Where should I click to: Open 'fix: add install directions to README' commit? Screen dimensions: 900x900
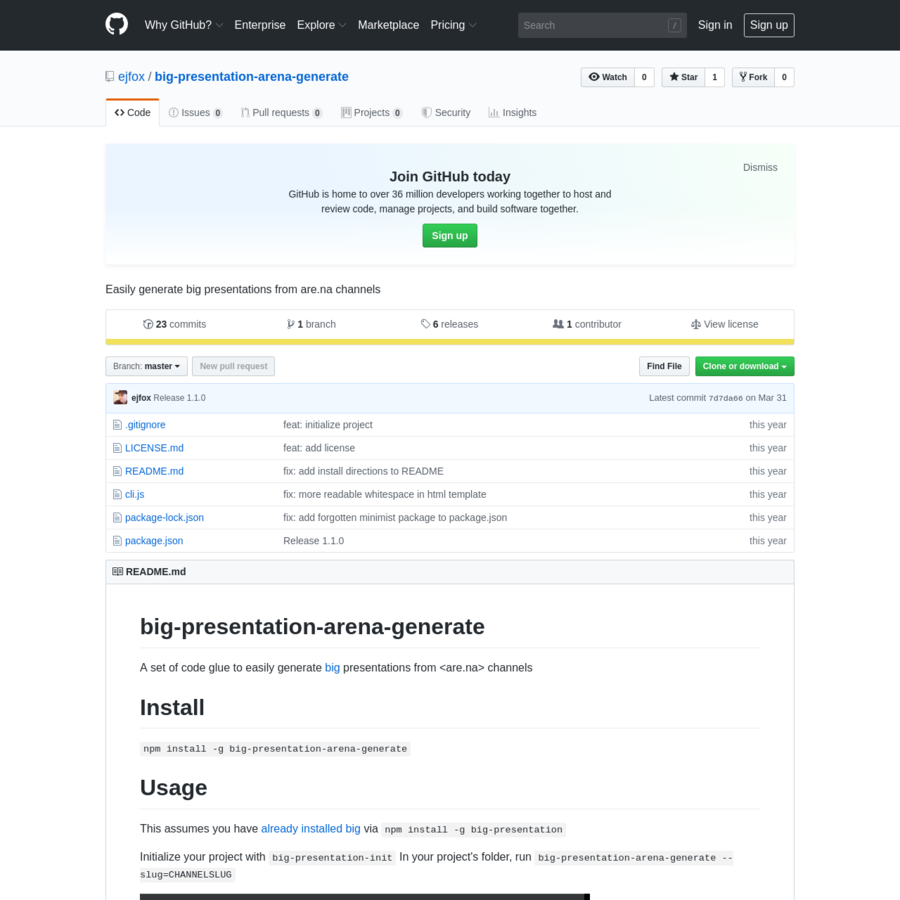(x=363, y=471)
